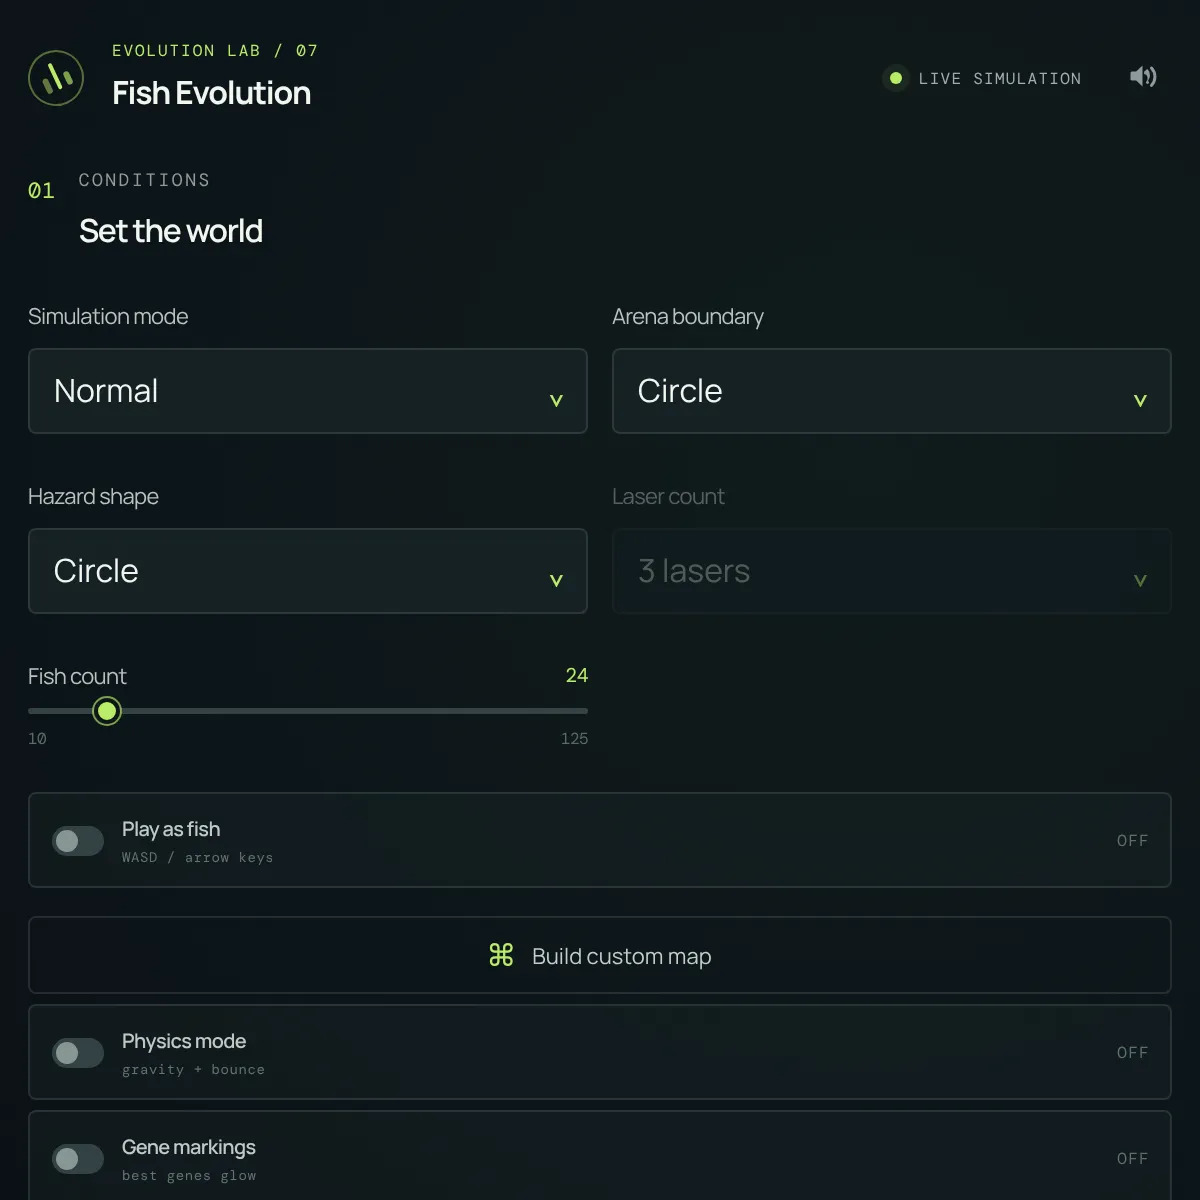Click the Build custom map button

[600, 955]
